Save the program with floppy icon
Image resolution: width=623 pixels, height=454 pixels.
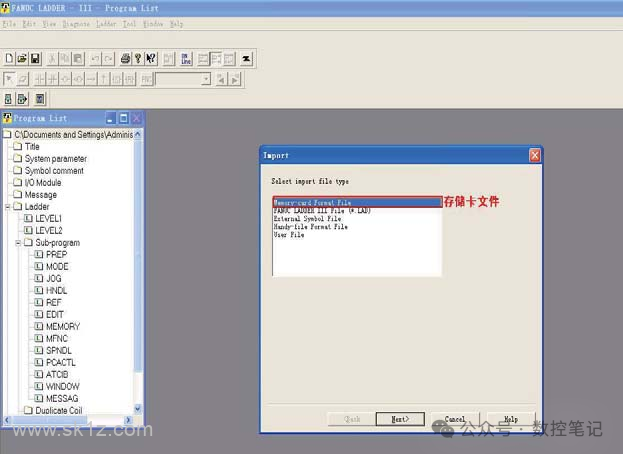[35, 59]
